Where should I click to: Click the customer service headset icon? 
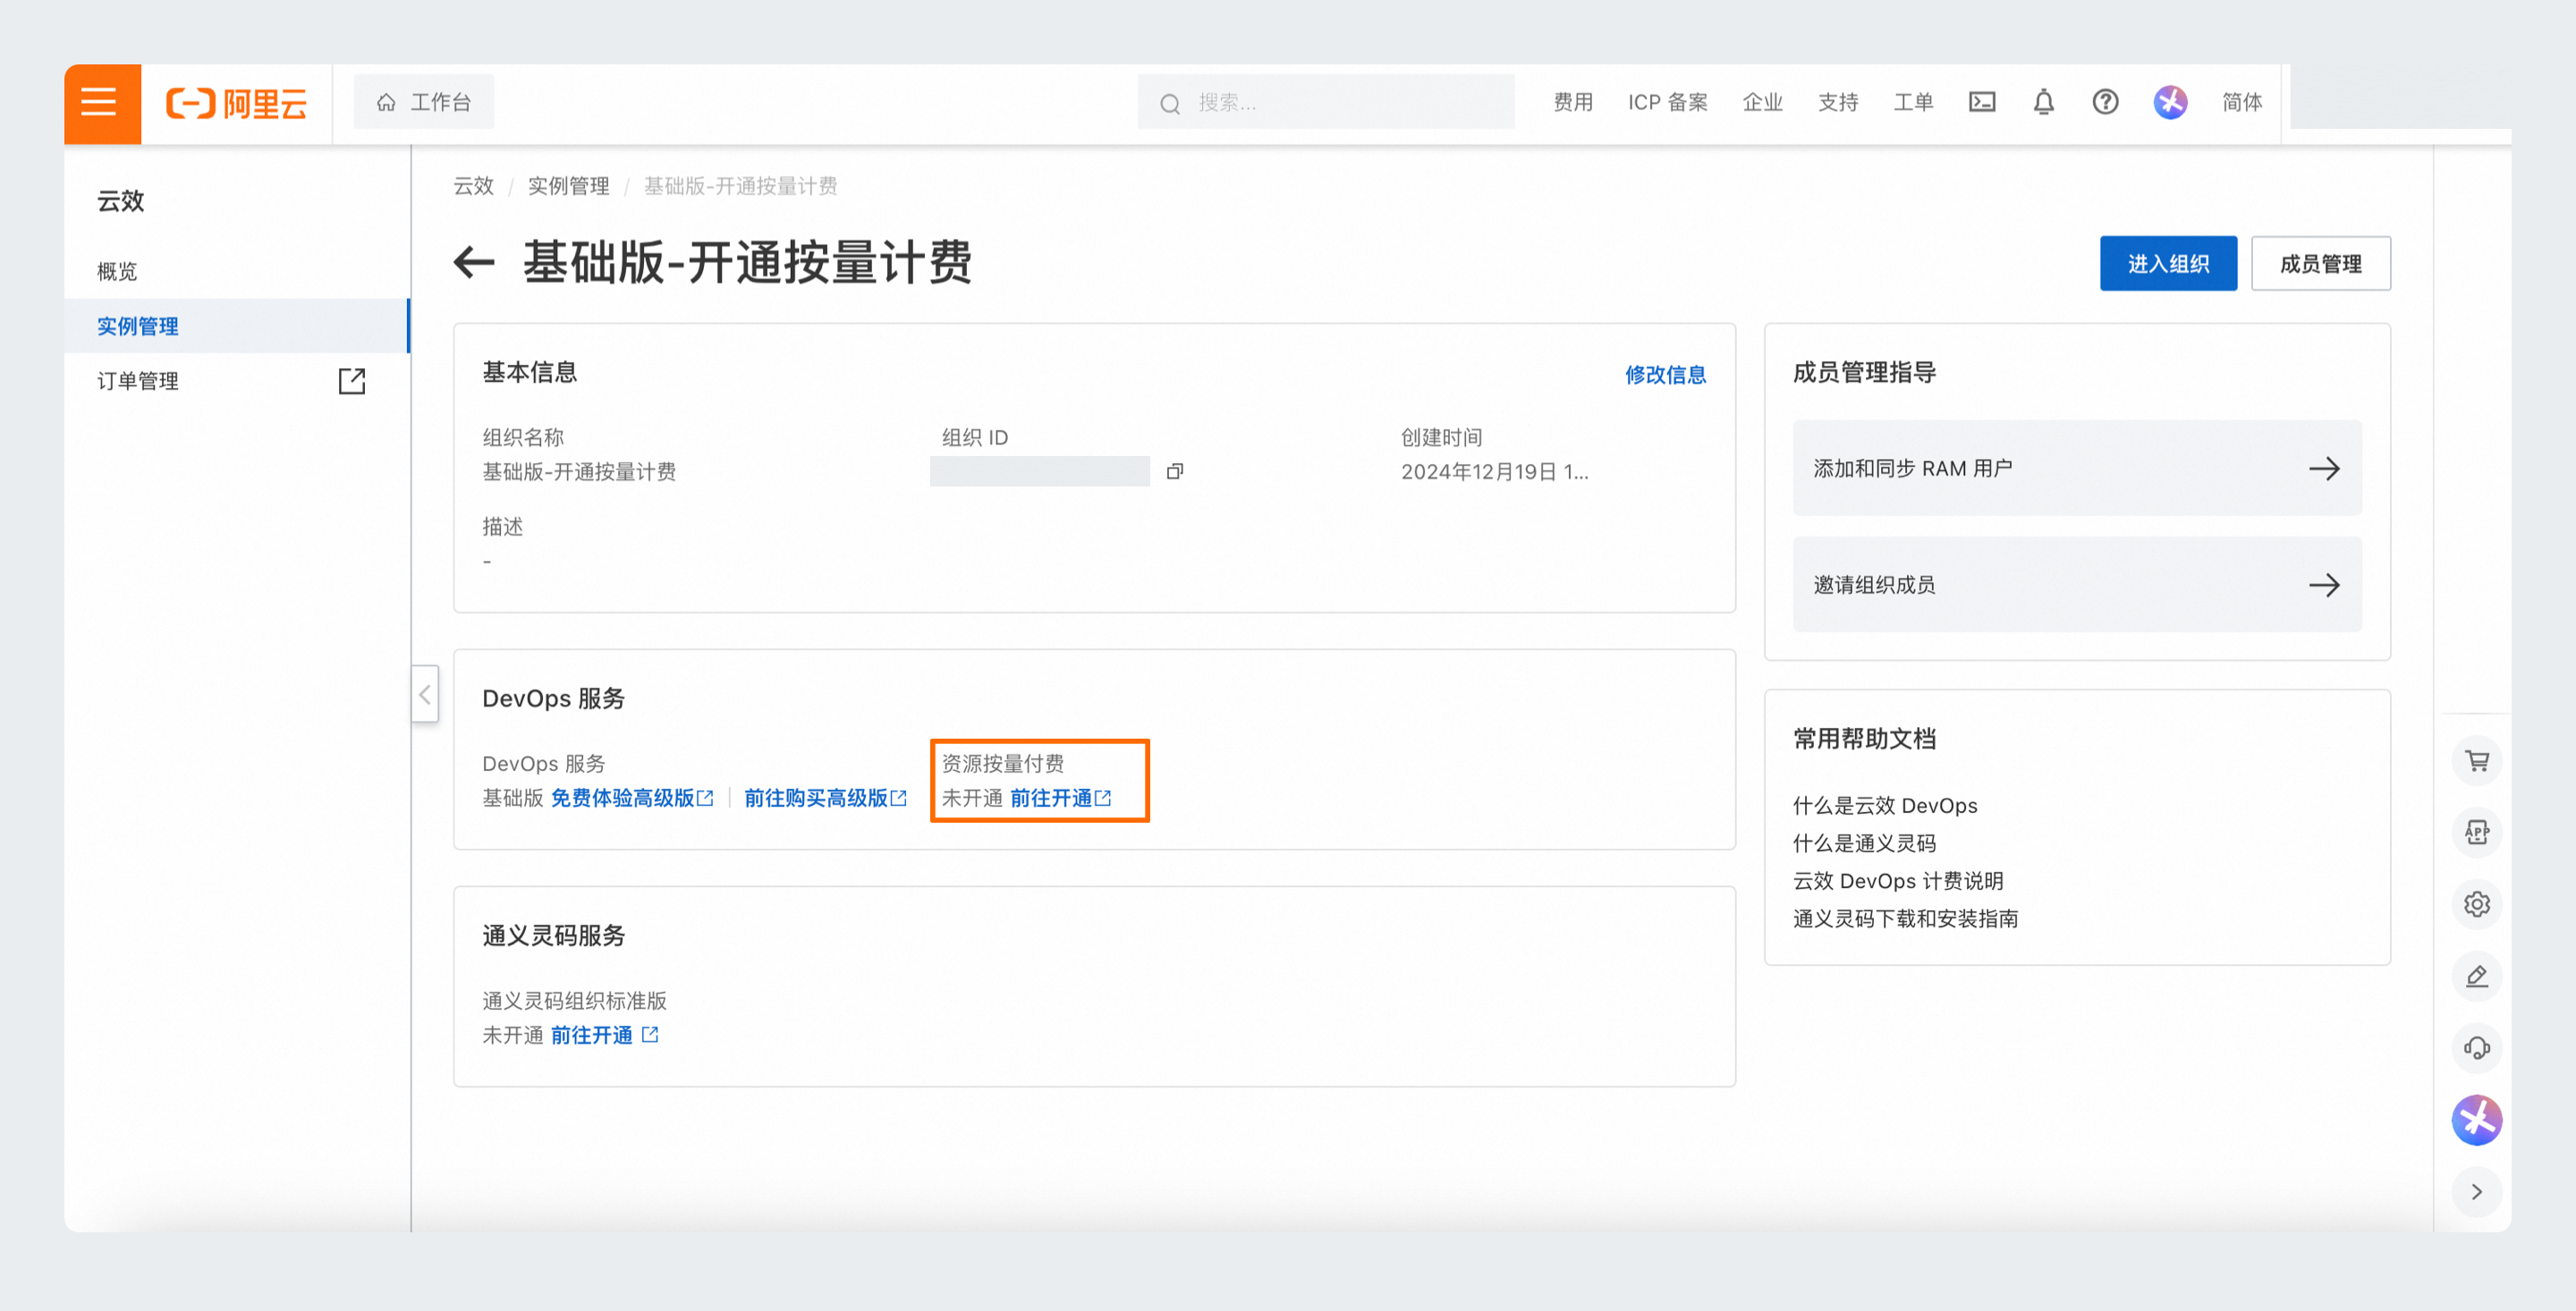(x=2476, y=1048)
